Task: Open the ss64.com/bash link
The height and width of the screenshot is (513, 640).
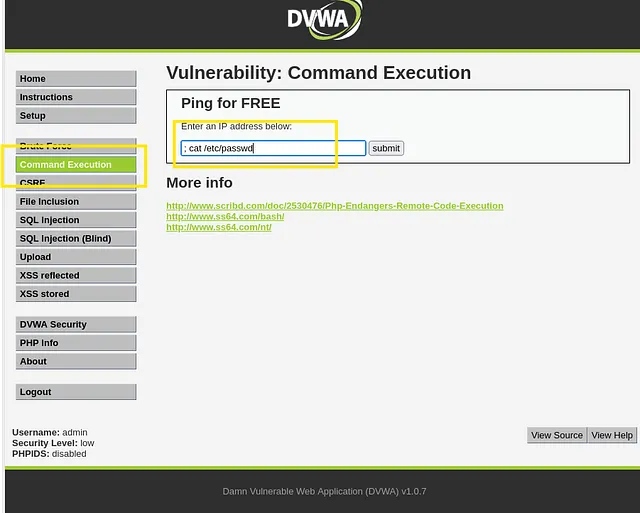Action: click(225, 216)
